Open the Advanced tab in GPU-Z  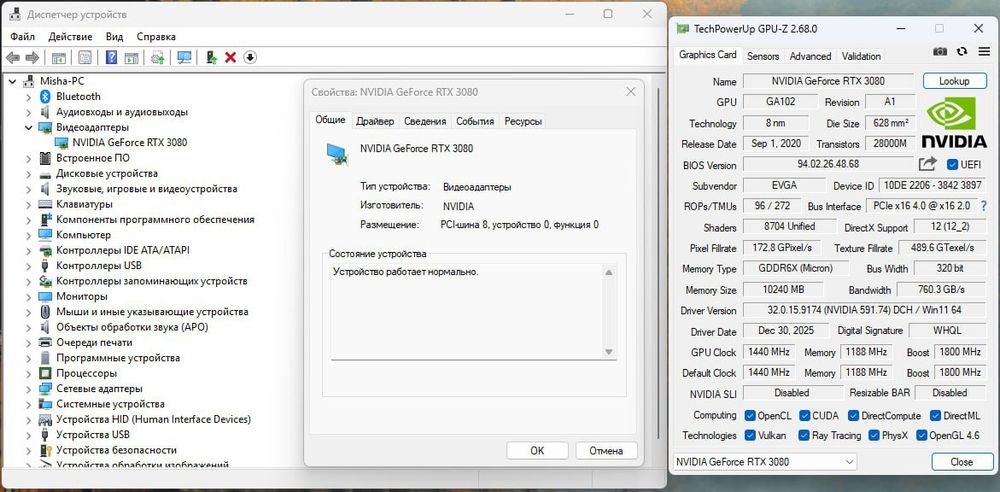[810, 56]
